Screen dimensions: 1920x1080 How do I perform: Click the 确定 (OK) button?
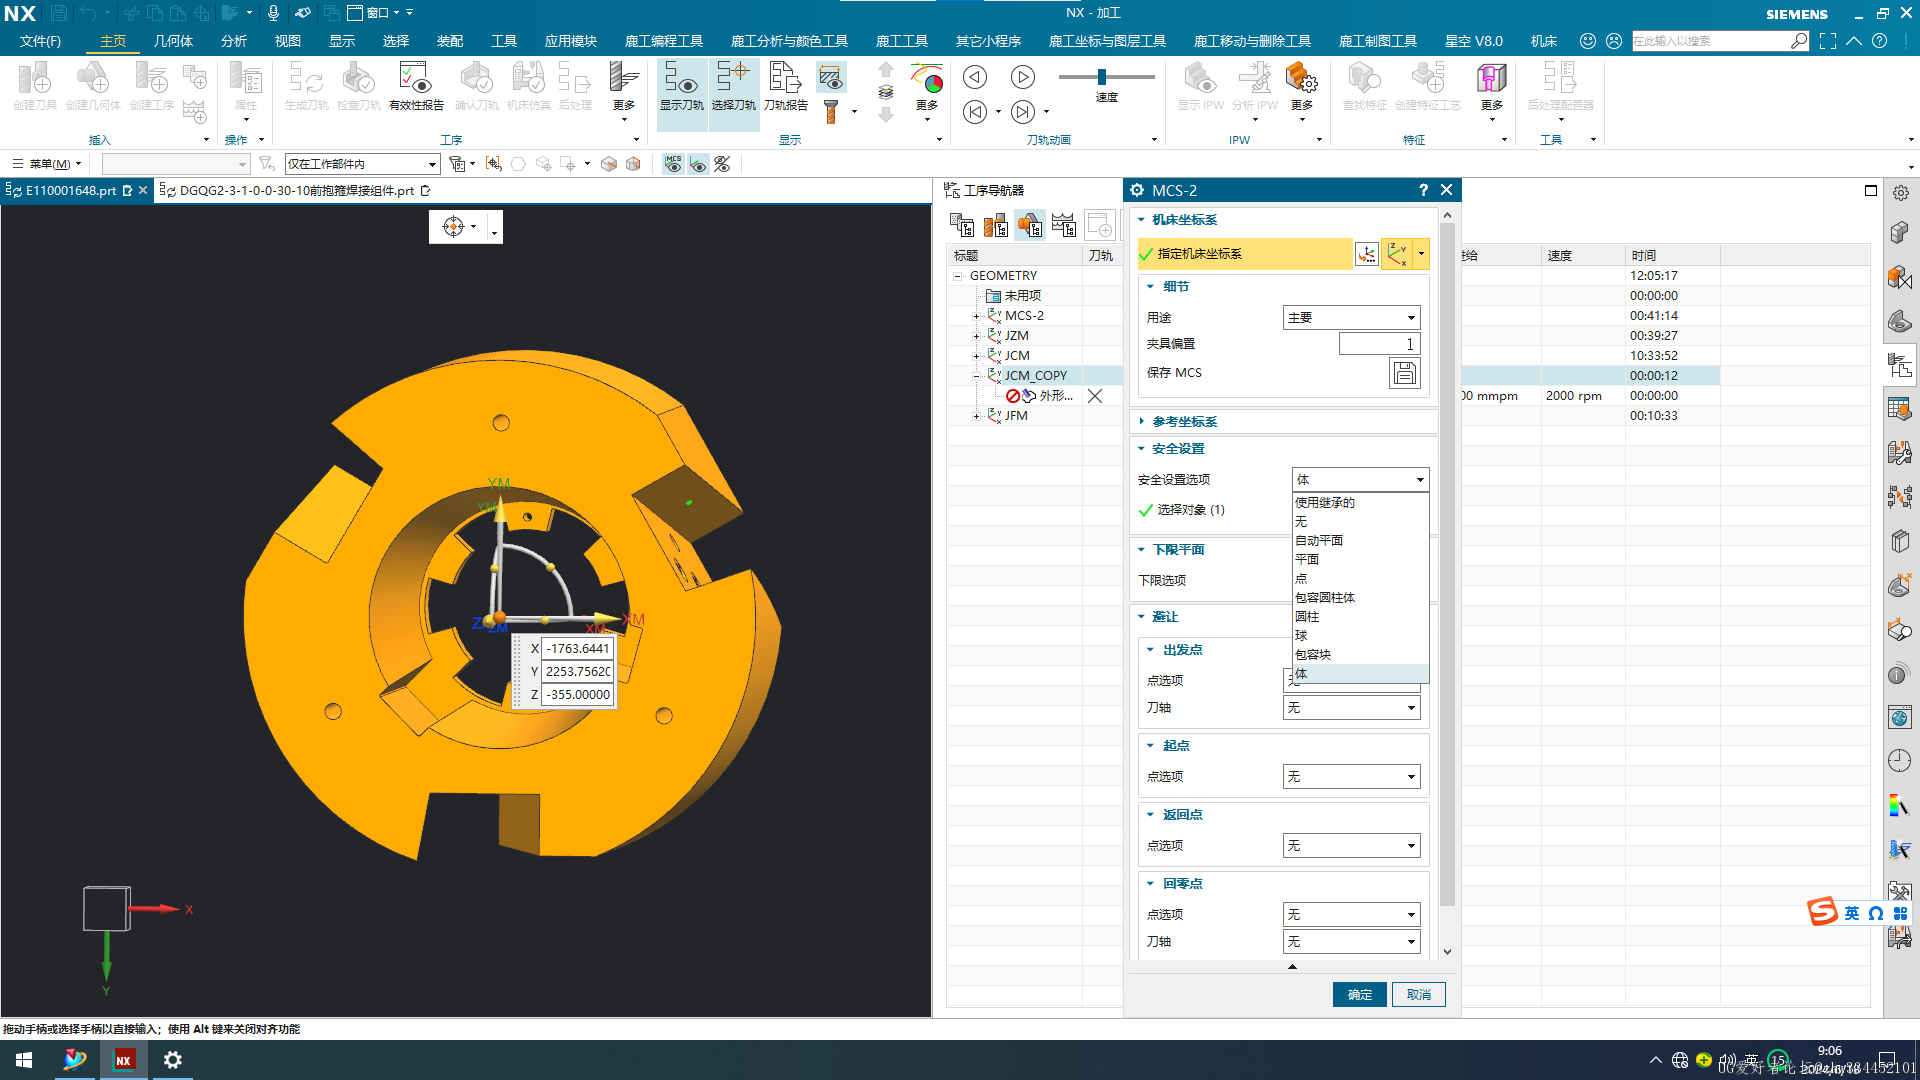point(1359,995)
